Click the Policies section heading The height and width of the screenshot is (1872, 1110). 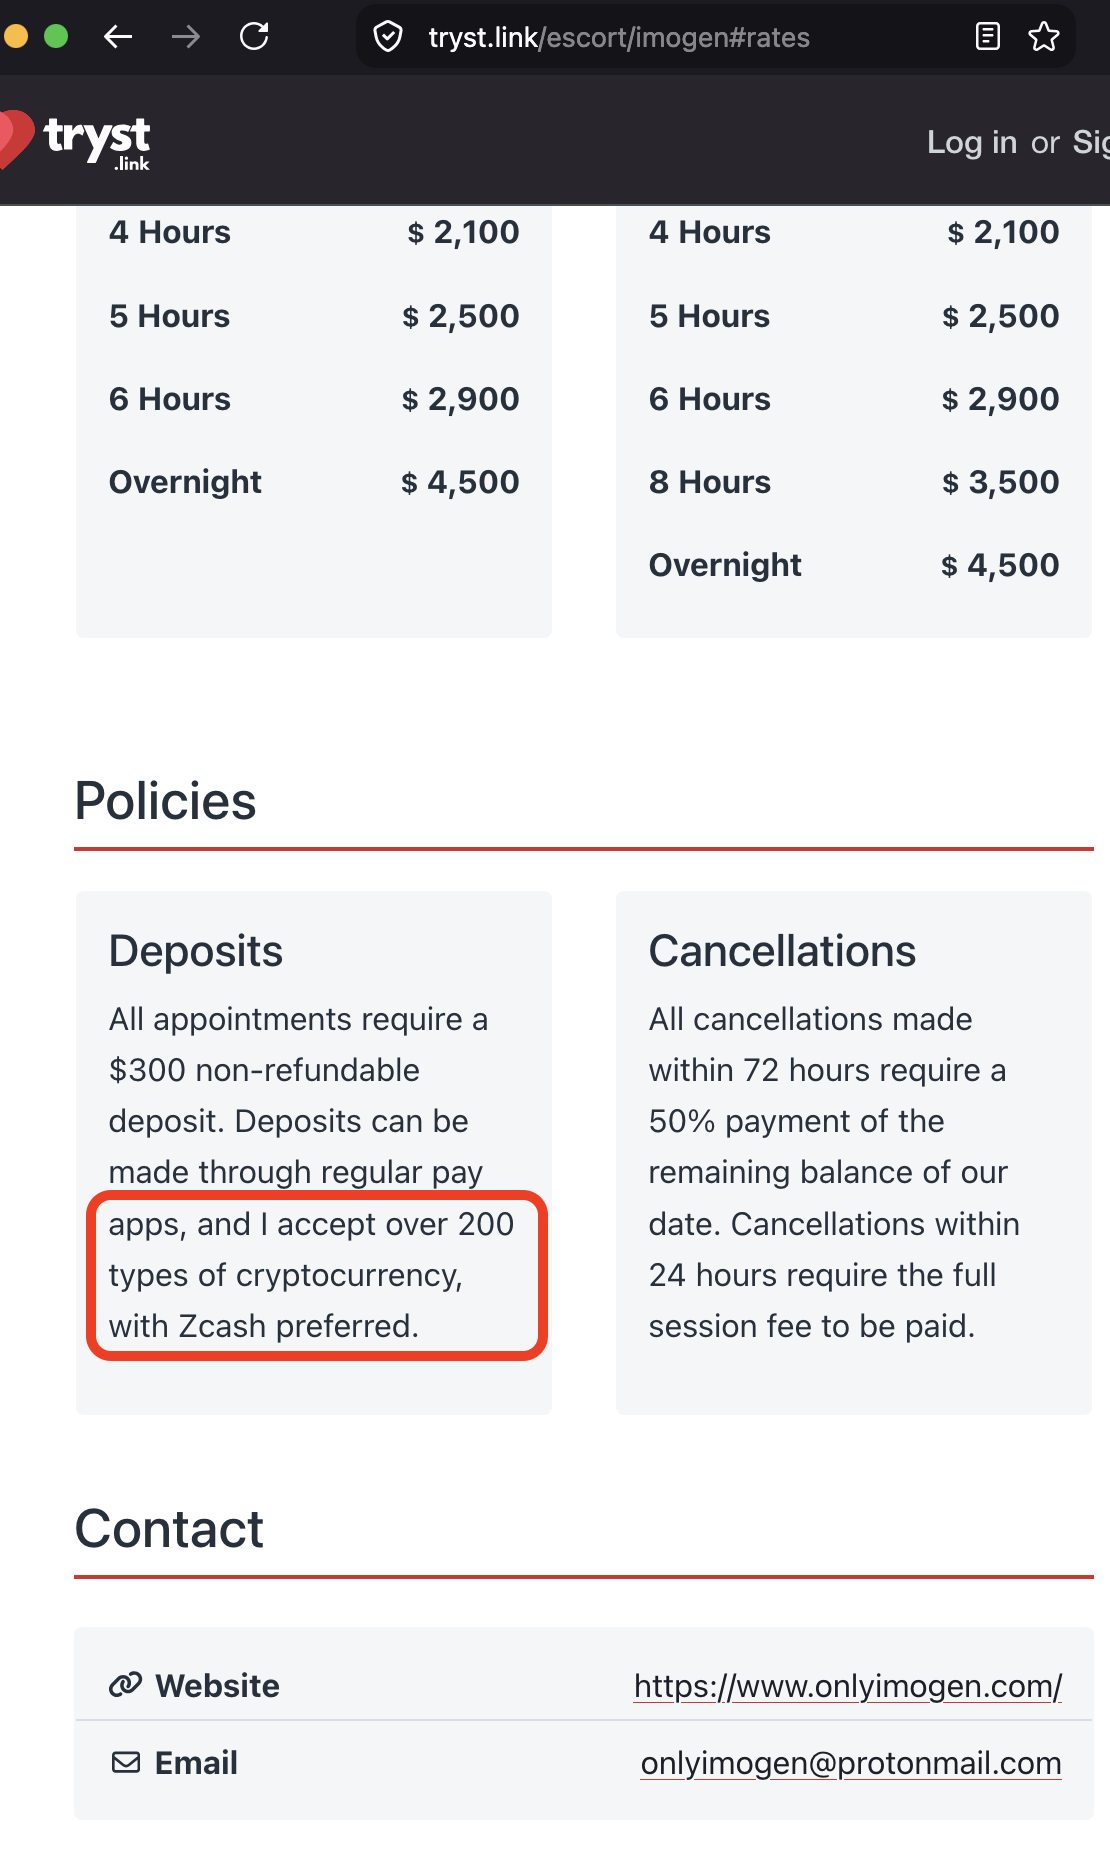click(166, 801)
